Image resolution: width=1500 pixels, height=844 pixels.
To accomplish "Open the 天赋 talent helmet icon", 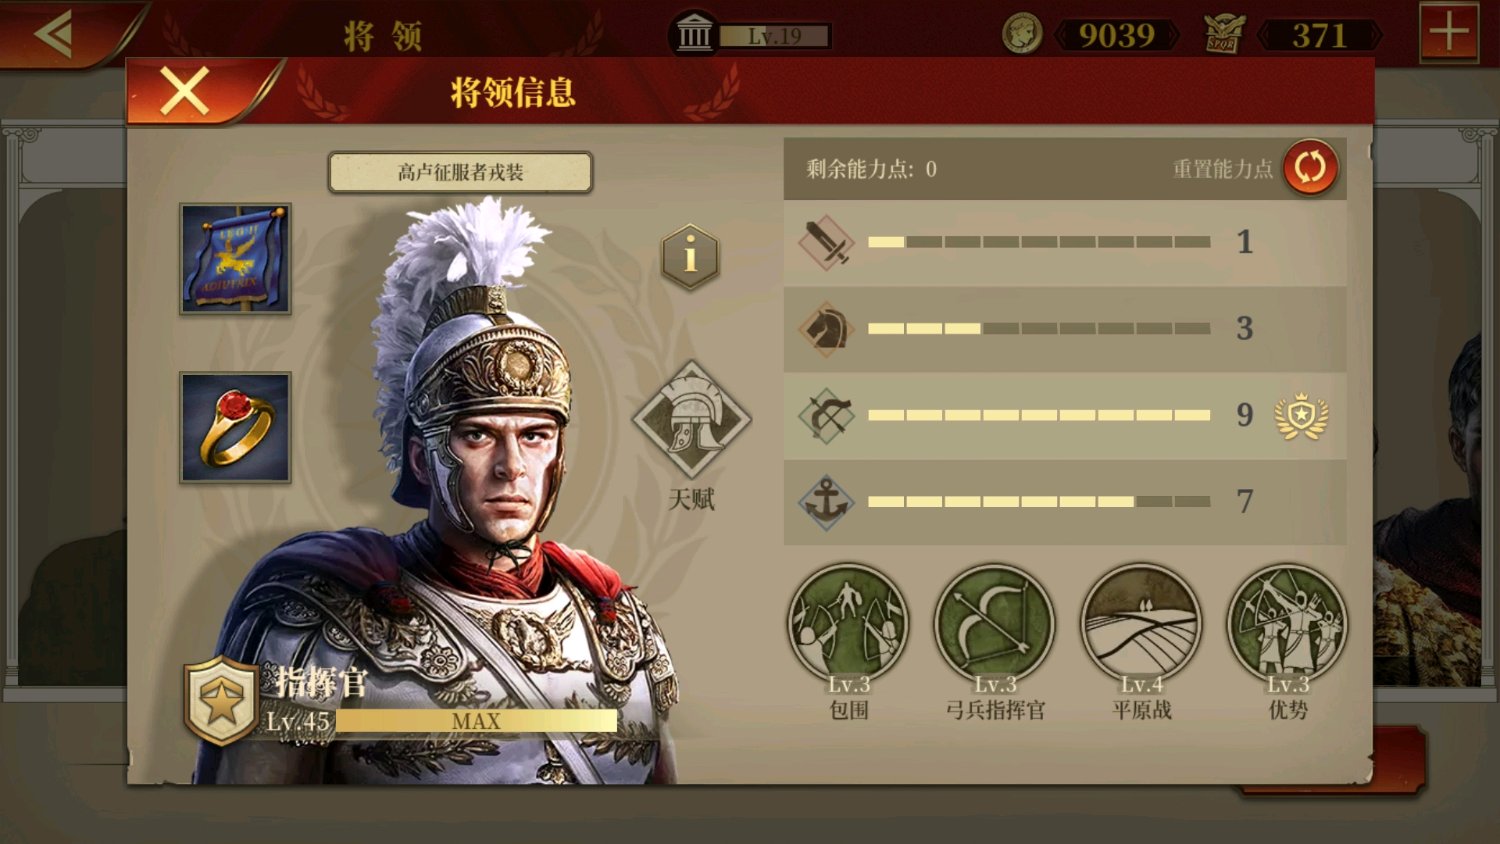I will point(691,421).
